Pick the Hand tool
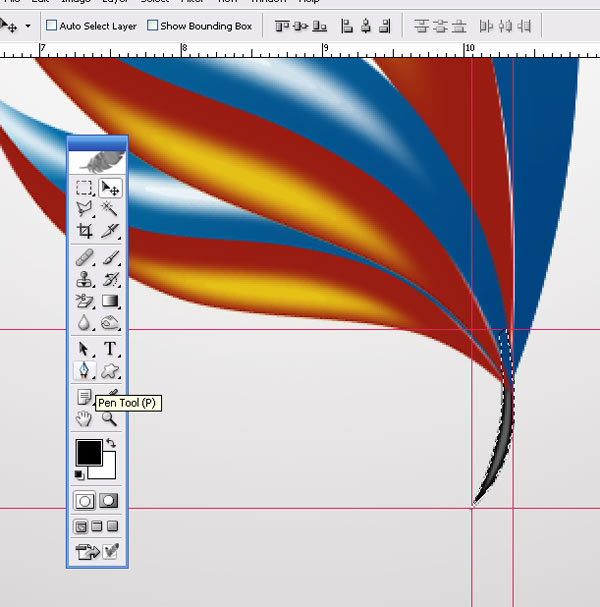This screenshot has width=600, height=607. click(85, 419)
